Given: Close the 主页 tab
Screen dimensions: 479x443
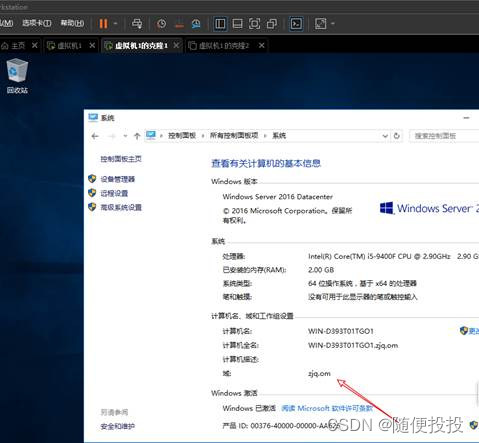Looking at the screenshot, I should (35, 45).
